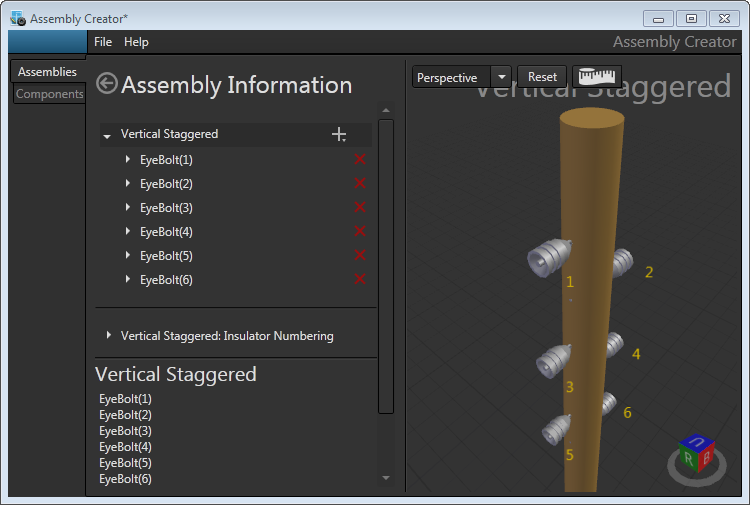
Task: Expand the EyeBolt(5) tree item
Action: pyautogui.click(x=127, y=256)
